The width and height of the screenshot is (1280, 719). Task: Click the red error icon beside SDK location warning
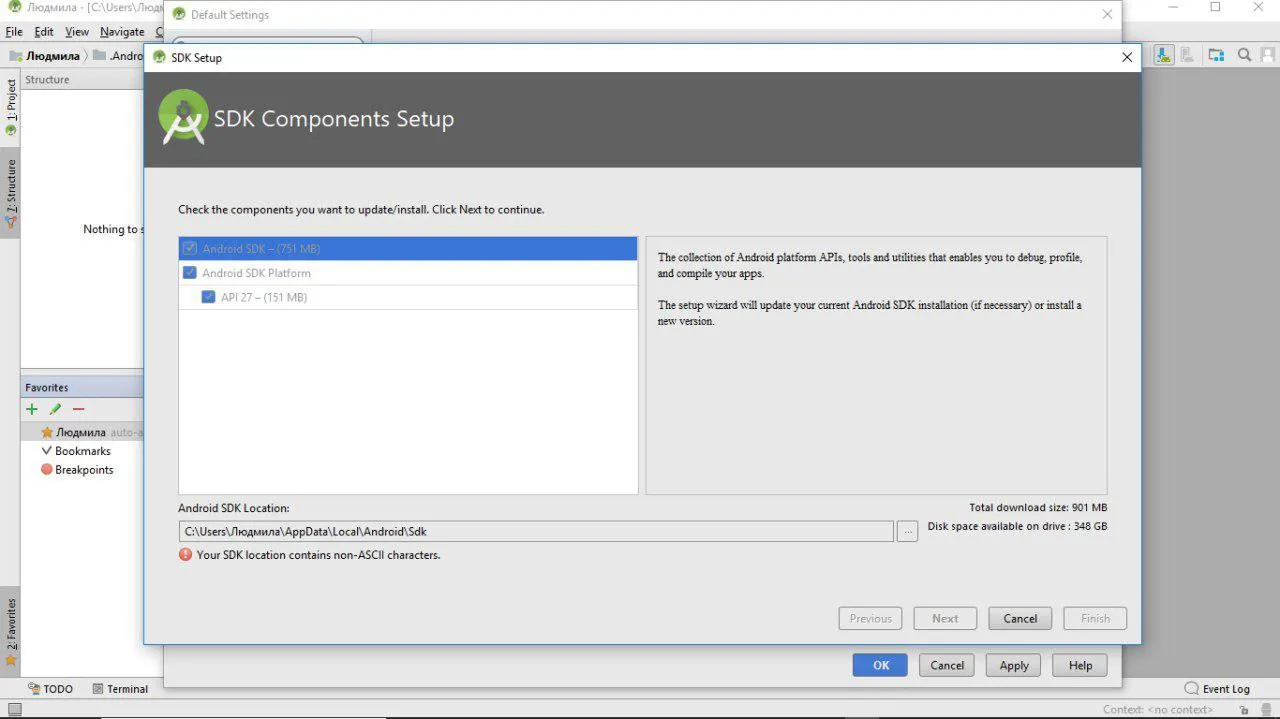pos(185,554)
